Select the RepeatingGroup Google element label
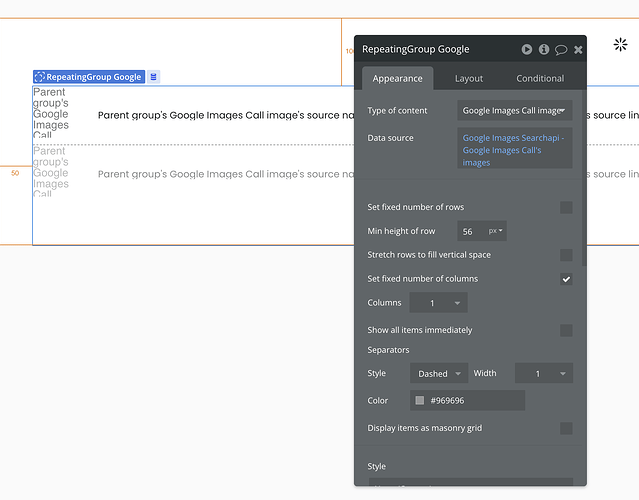The height and width of the screenshot is (500, 639). [x=88, y=77]
